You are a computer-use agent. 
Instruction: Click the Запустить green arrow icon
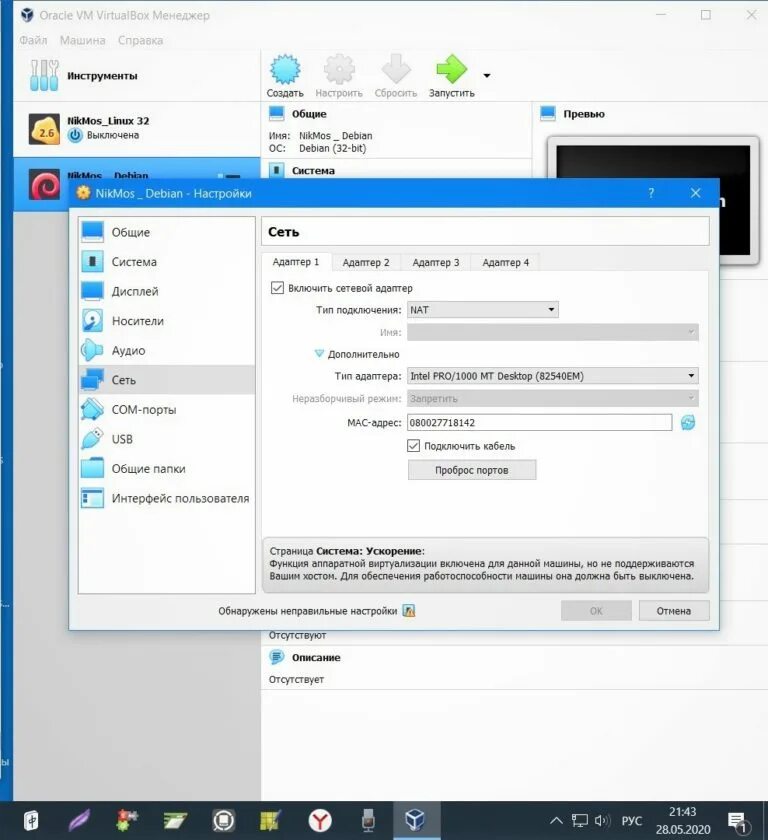tap(451, 70)
